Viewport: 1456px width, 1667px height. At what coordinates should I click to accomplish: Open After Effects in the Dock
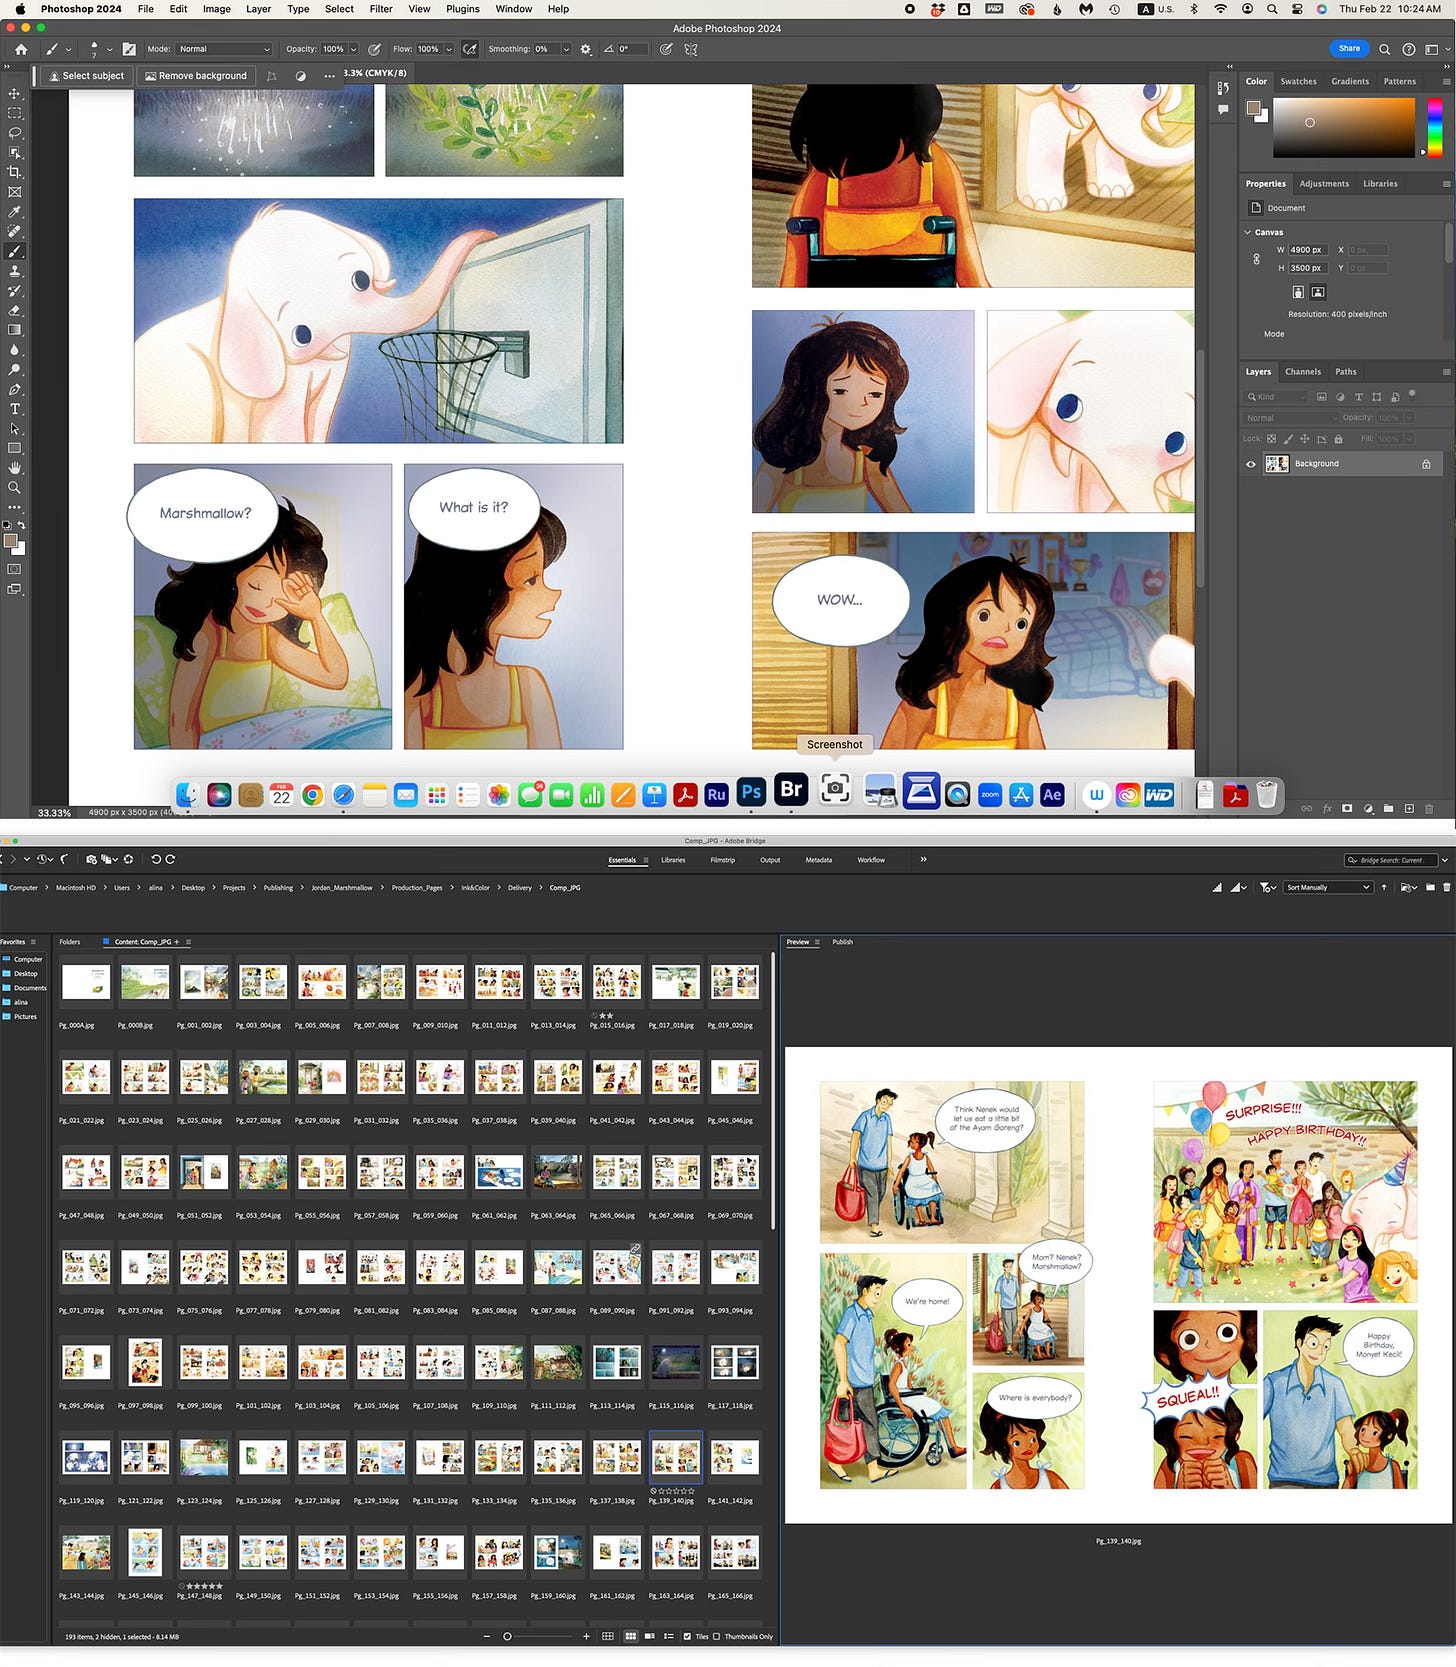coord(1052,795)
